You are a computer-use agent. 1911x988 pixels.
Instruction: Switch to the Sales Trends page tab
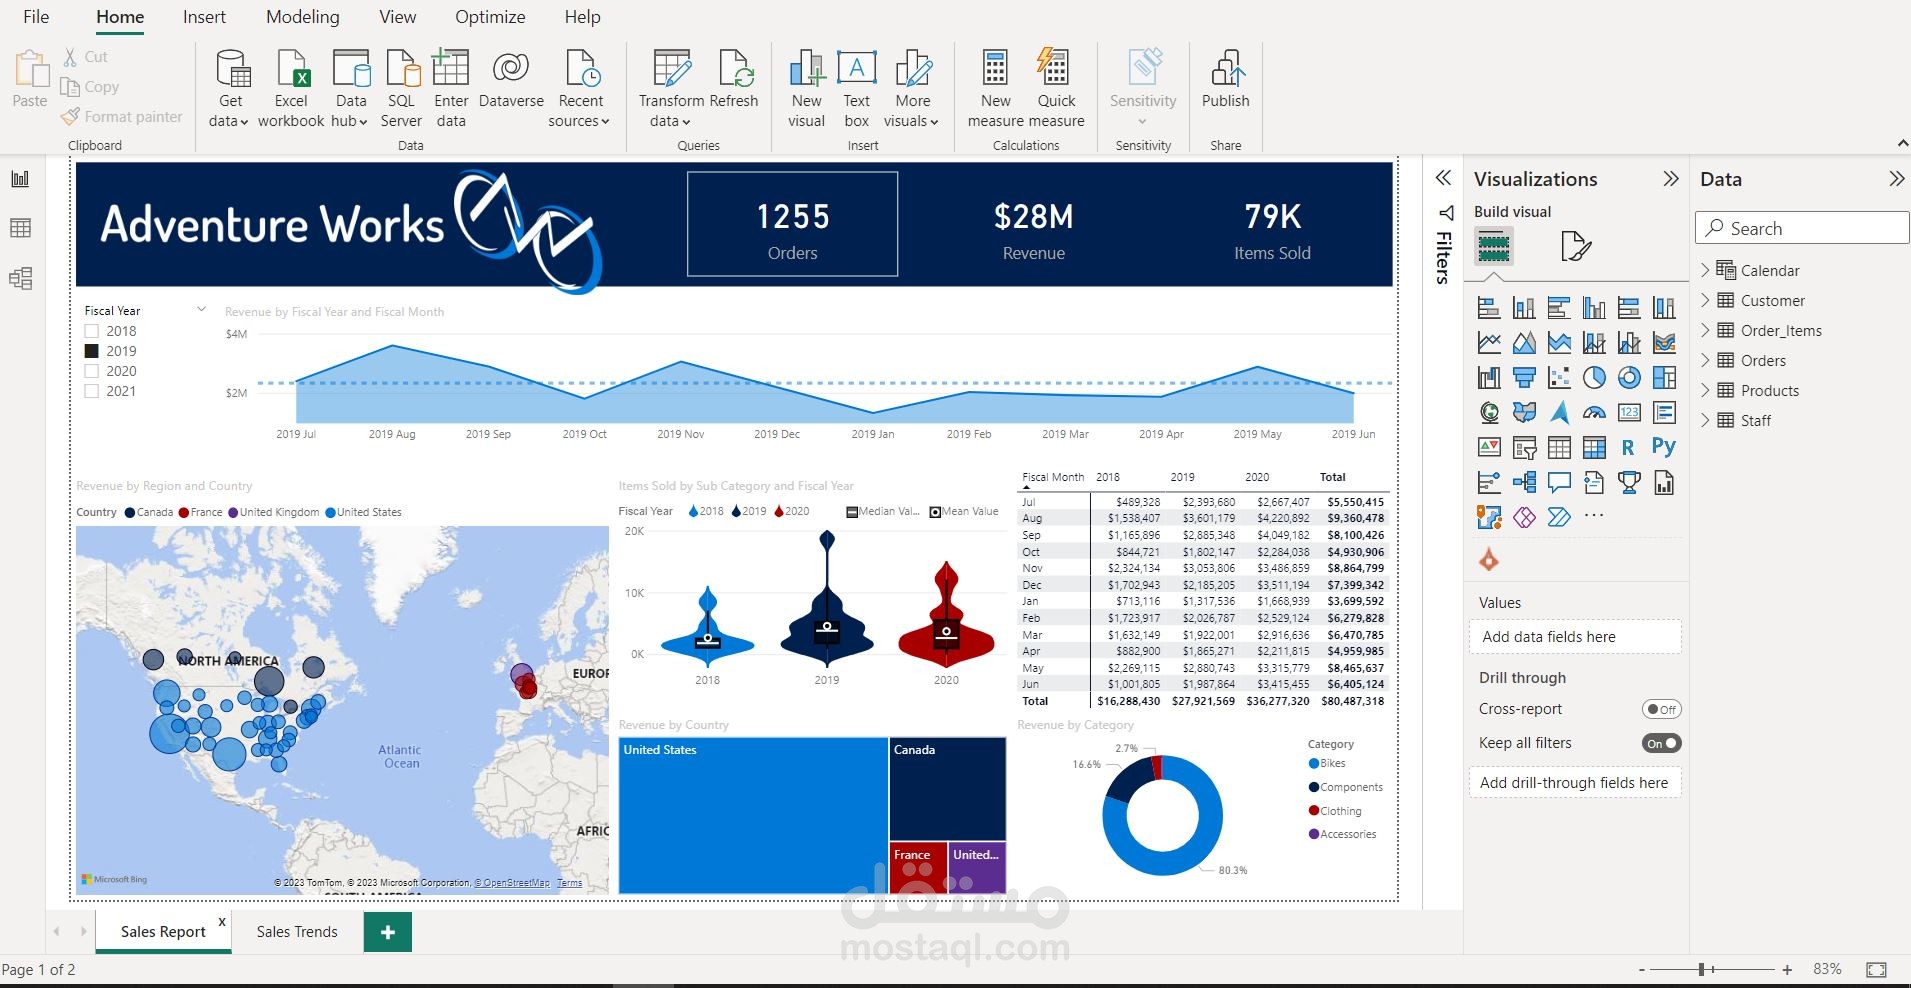[297, 932]
